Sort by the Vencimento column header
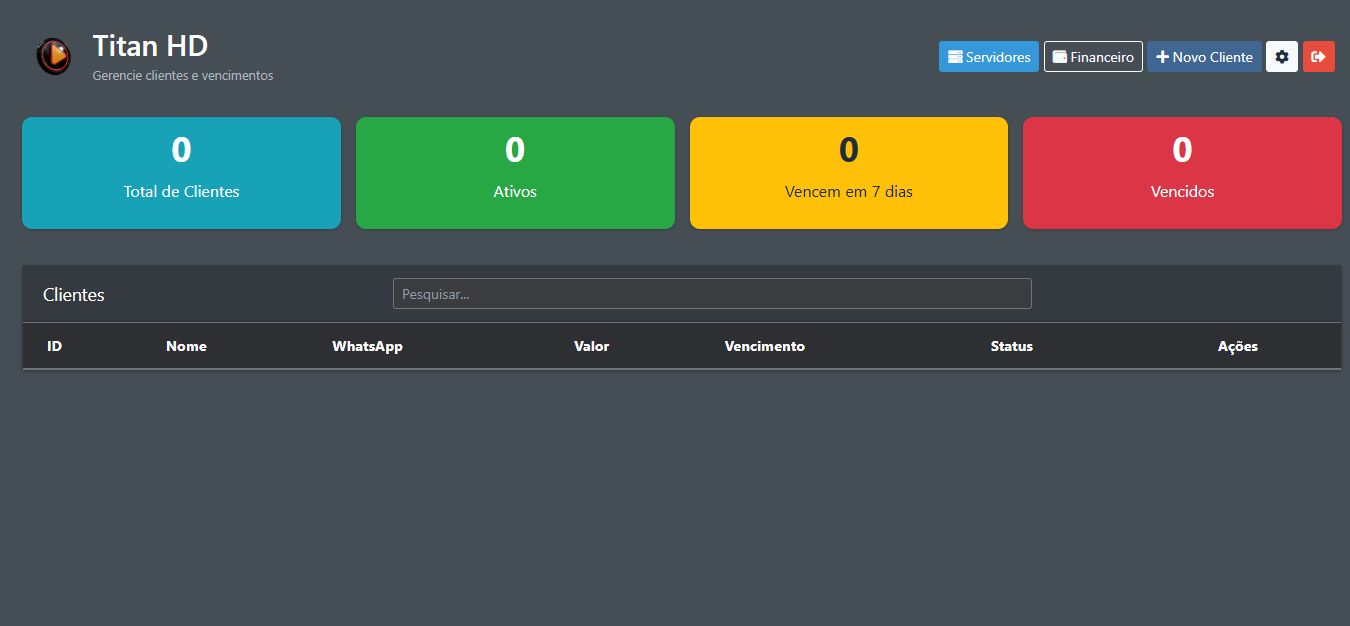The width and height of the screenshot is (1350, 626). pos(764,346)
